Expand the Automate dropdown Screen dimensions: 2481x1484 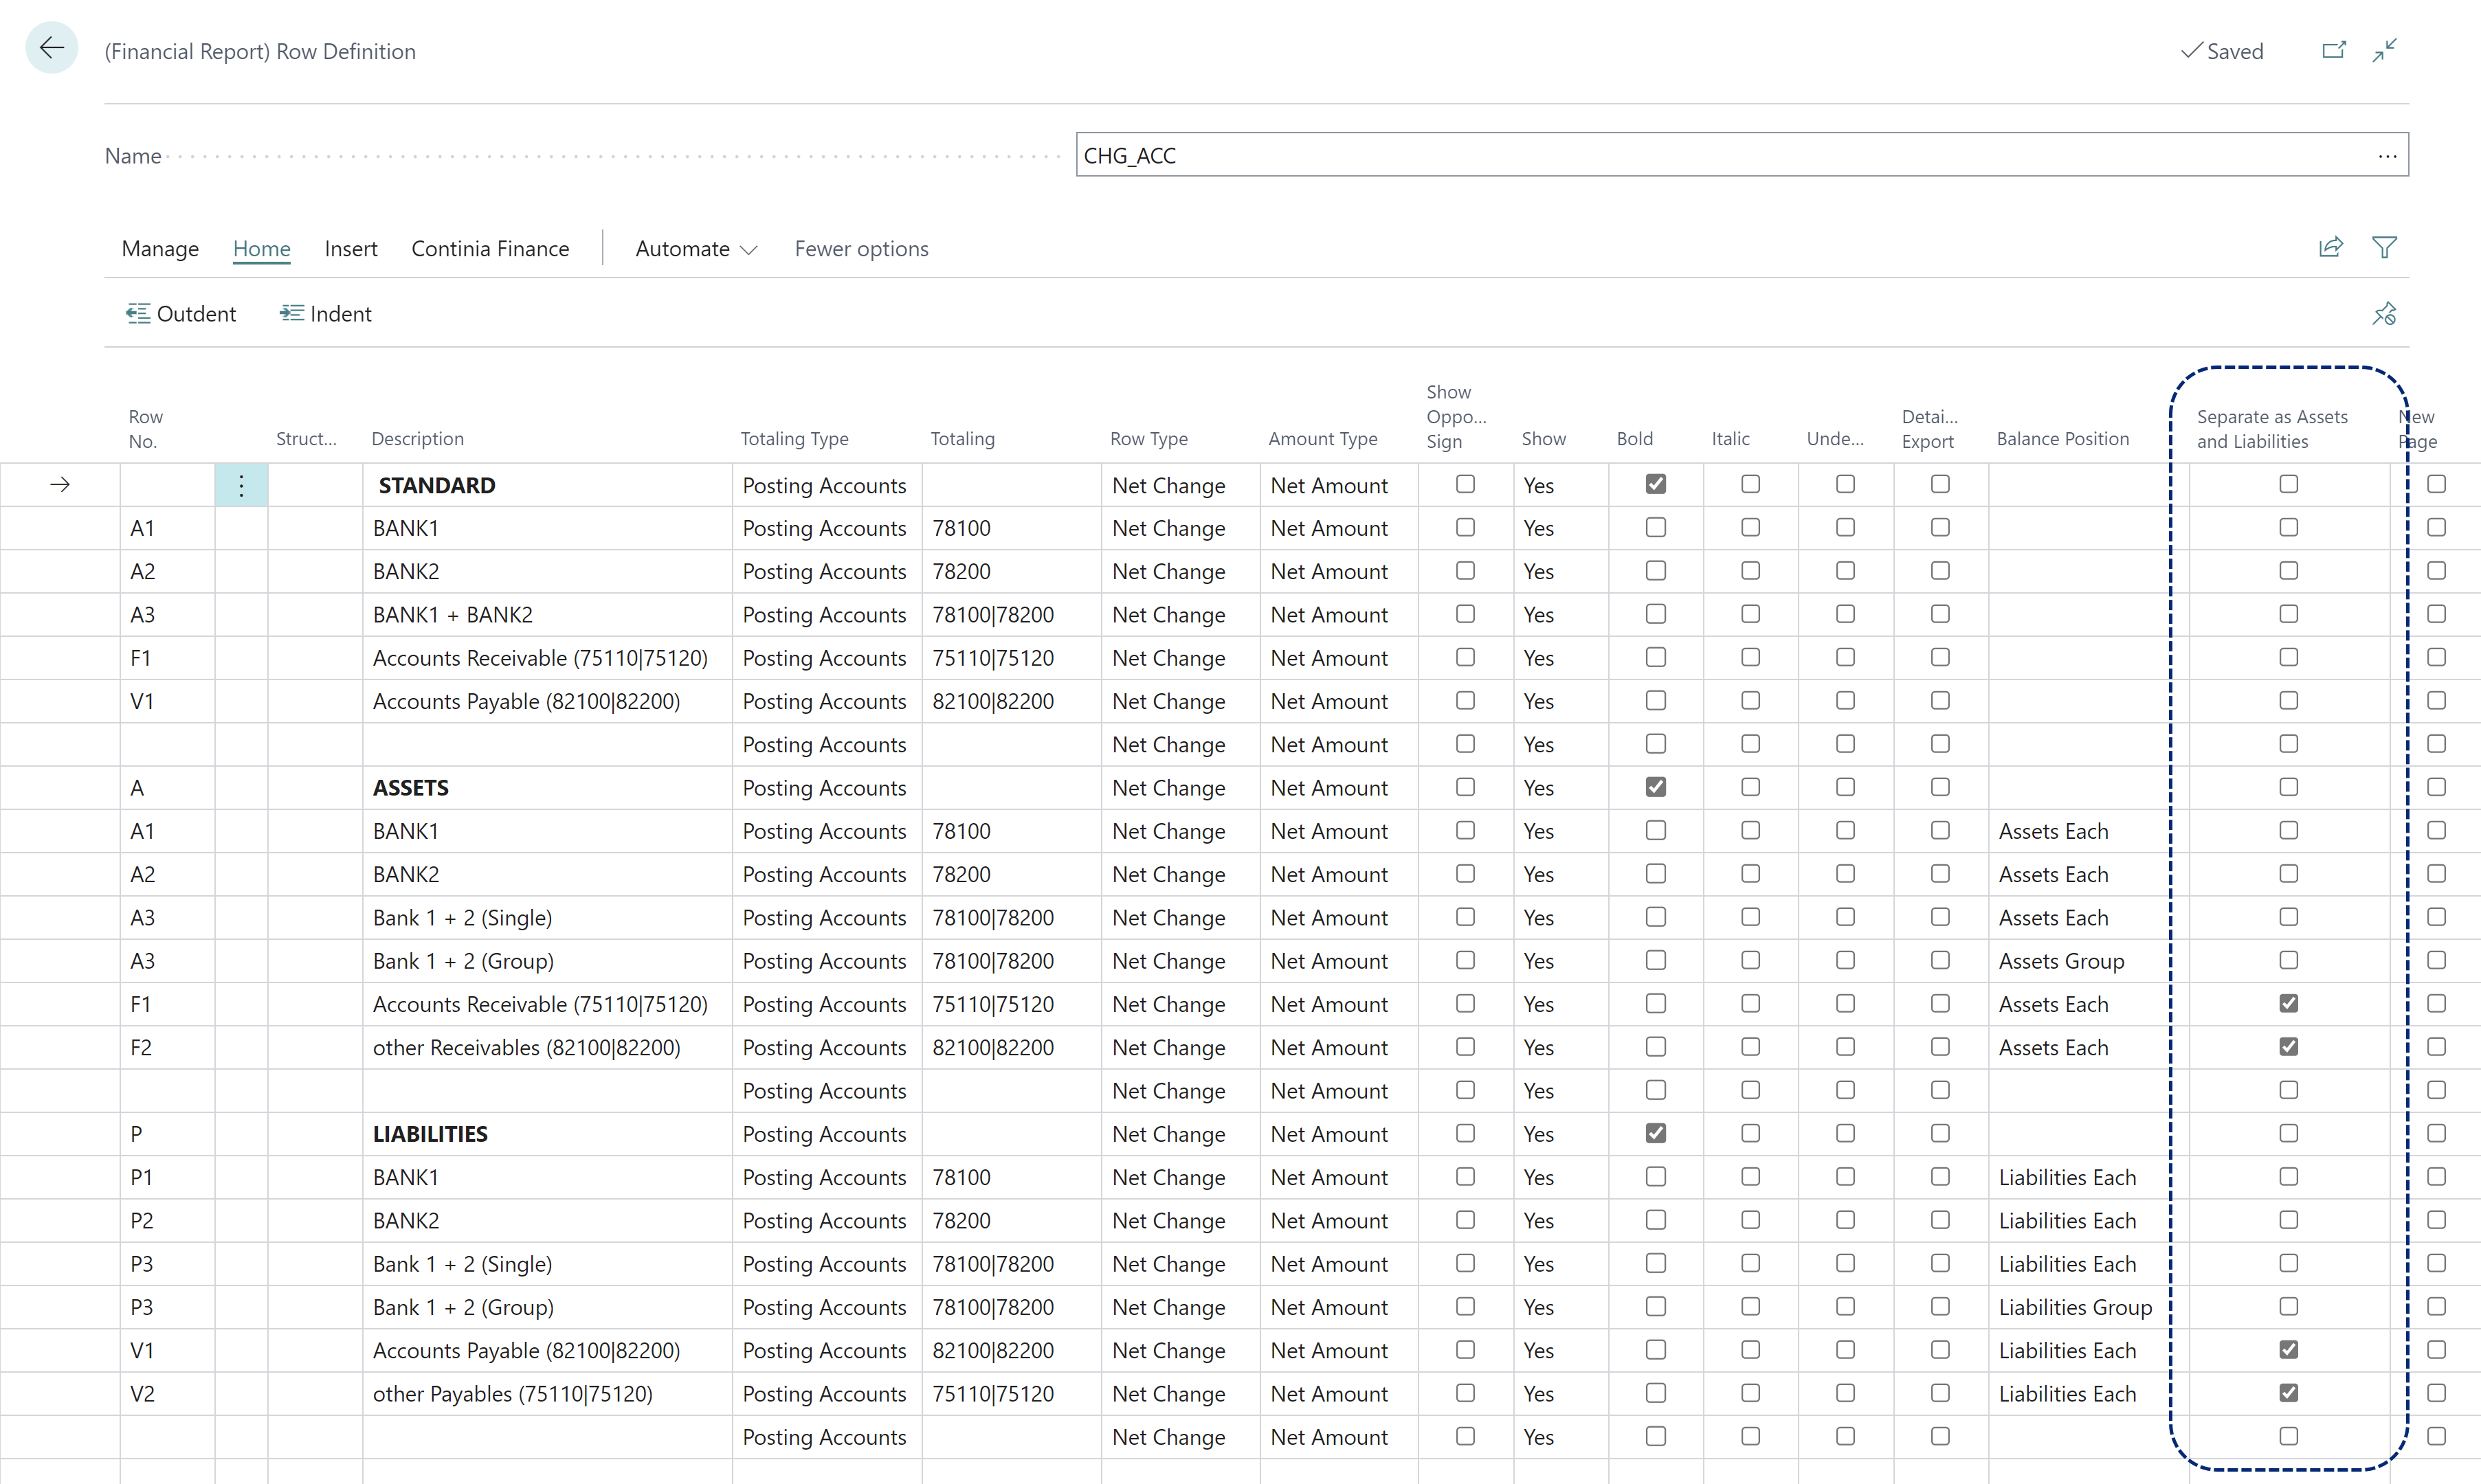point(696,249)
